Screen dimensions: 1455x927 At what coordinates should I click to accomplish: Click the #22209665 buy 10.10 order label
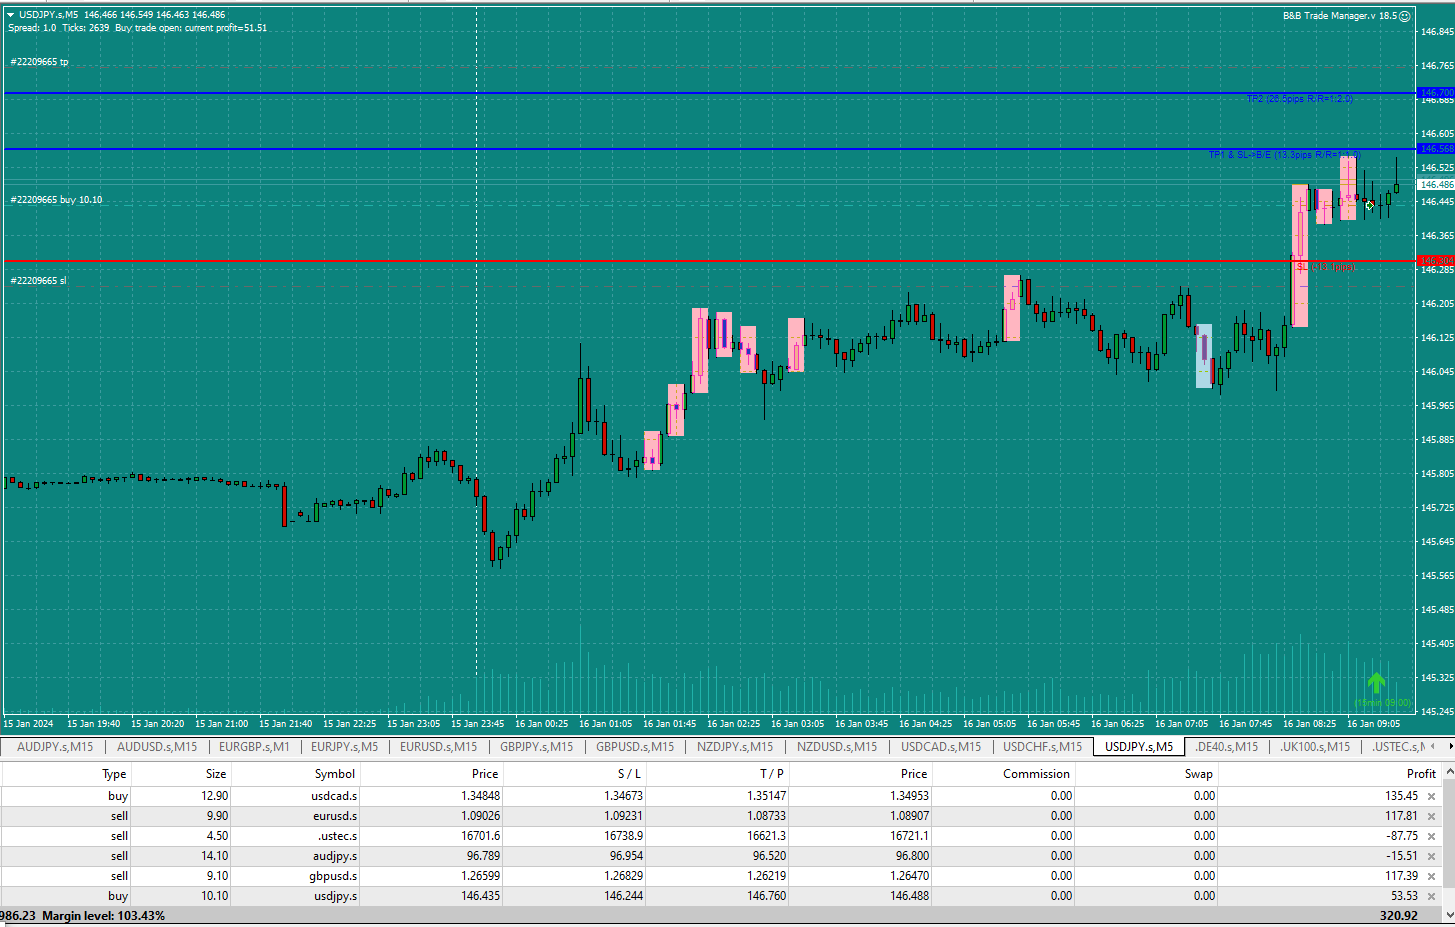pyautogui.click(x=56, y=200)
